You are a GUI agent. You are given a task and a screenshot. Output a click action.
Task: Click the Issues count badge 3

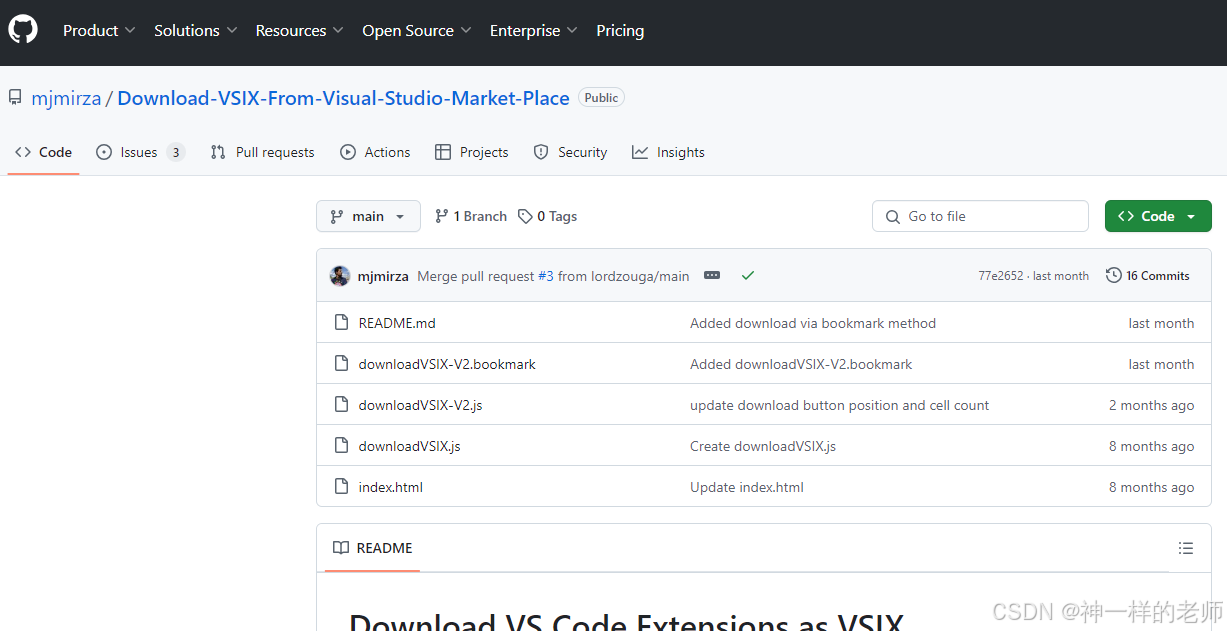176,152
